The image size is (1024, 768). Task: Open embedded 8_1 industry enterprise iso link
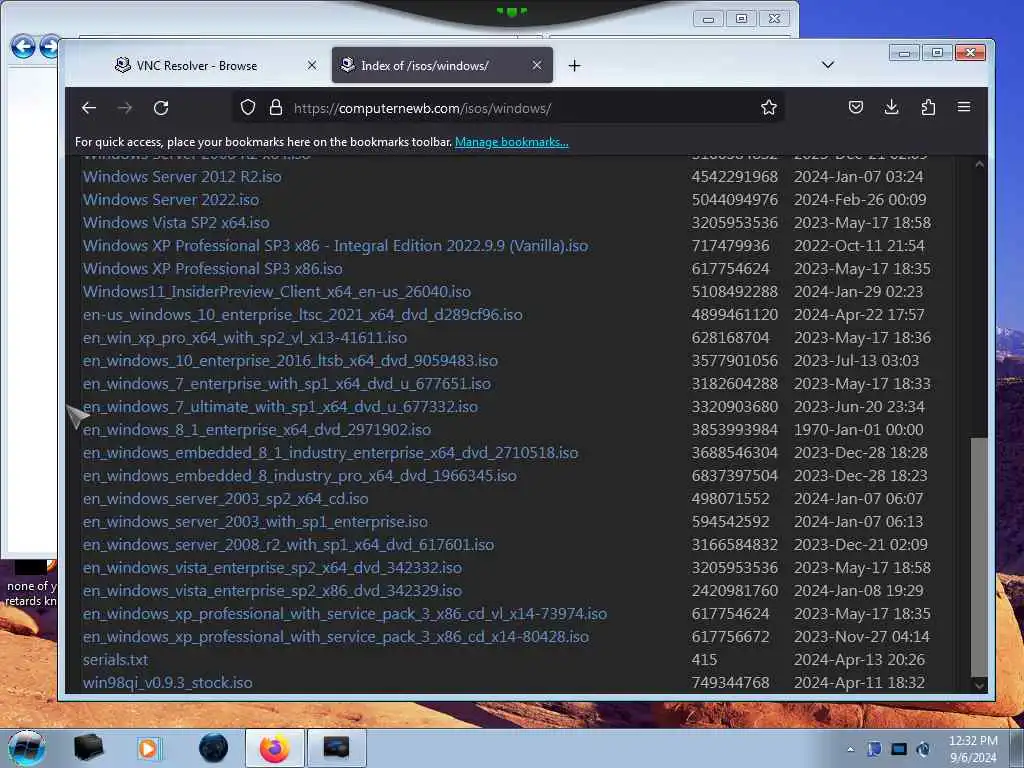[x=330, y=453]
